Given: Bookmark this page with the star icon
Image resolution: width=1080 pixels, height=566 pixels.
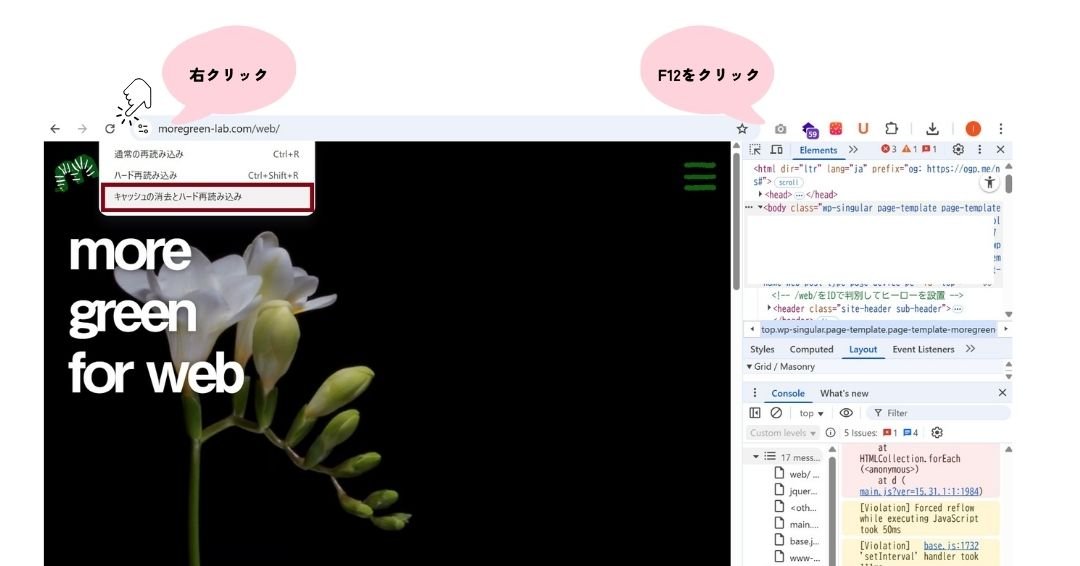Looking at the screenshot, I should click(x=742, y=129).
